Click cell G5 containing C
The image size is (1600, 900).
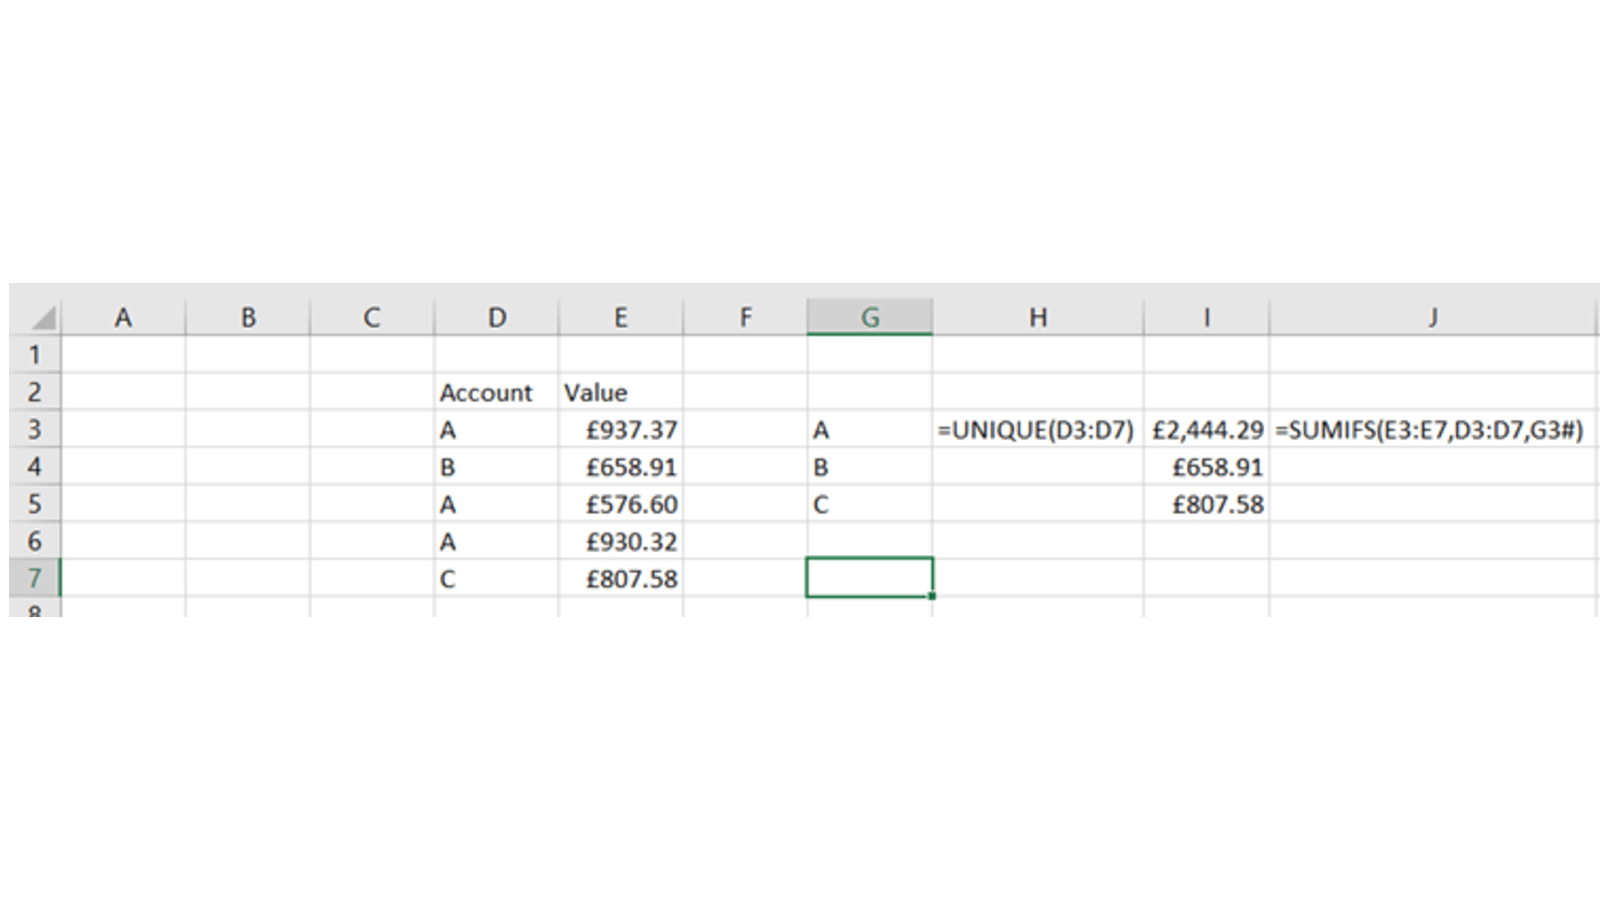(x=869, y=504)
